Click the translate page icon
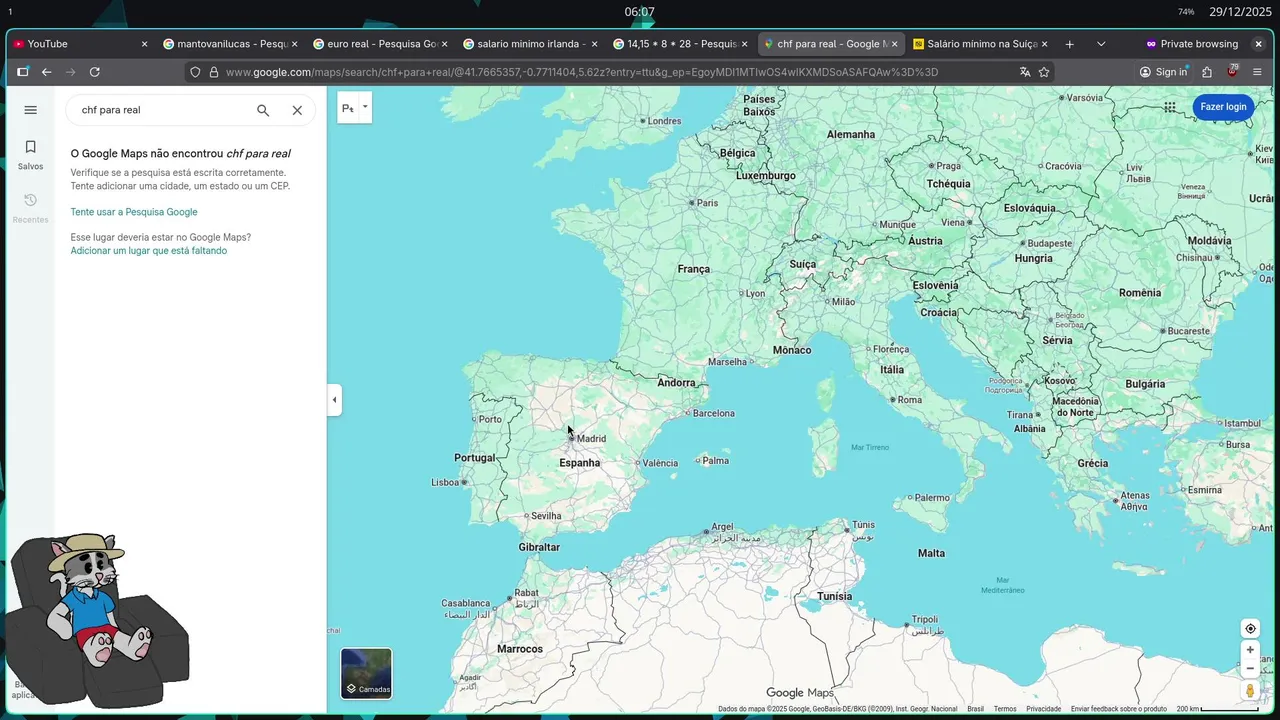Viewport: 1280px width, 720px height. (1025, 72)
